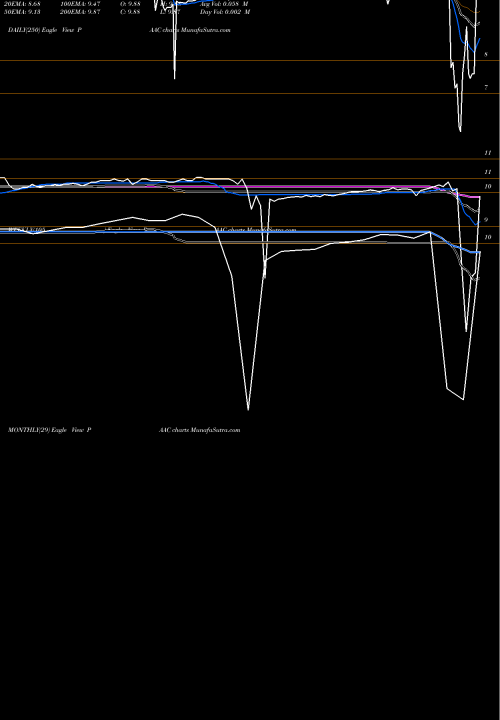Select the 20EMA: 8.68 value
Screen dimensions: 500x720
(x=22, y=4)
